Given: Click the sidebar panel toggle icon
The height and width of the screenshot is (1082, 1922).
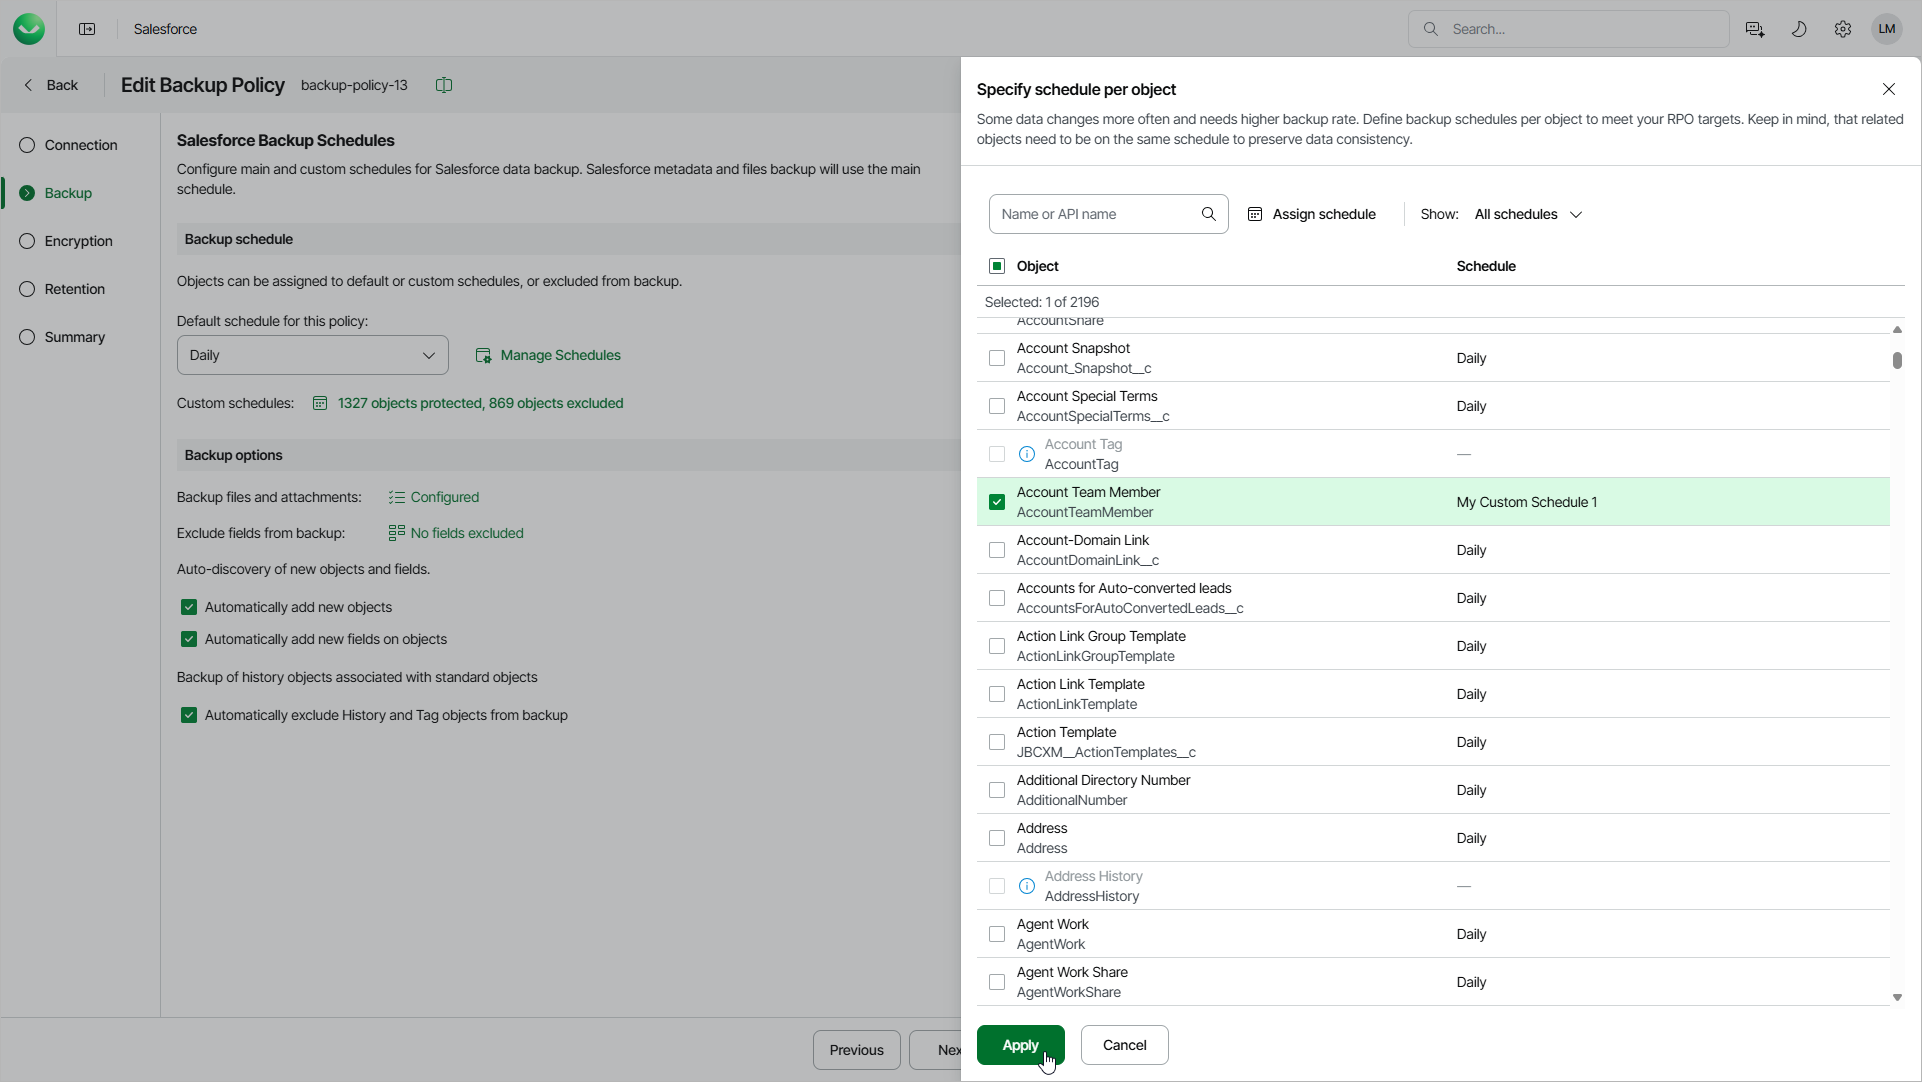Looking at the screenshot, I should (87, 29).
